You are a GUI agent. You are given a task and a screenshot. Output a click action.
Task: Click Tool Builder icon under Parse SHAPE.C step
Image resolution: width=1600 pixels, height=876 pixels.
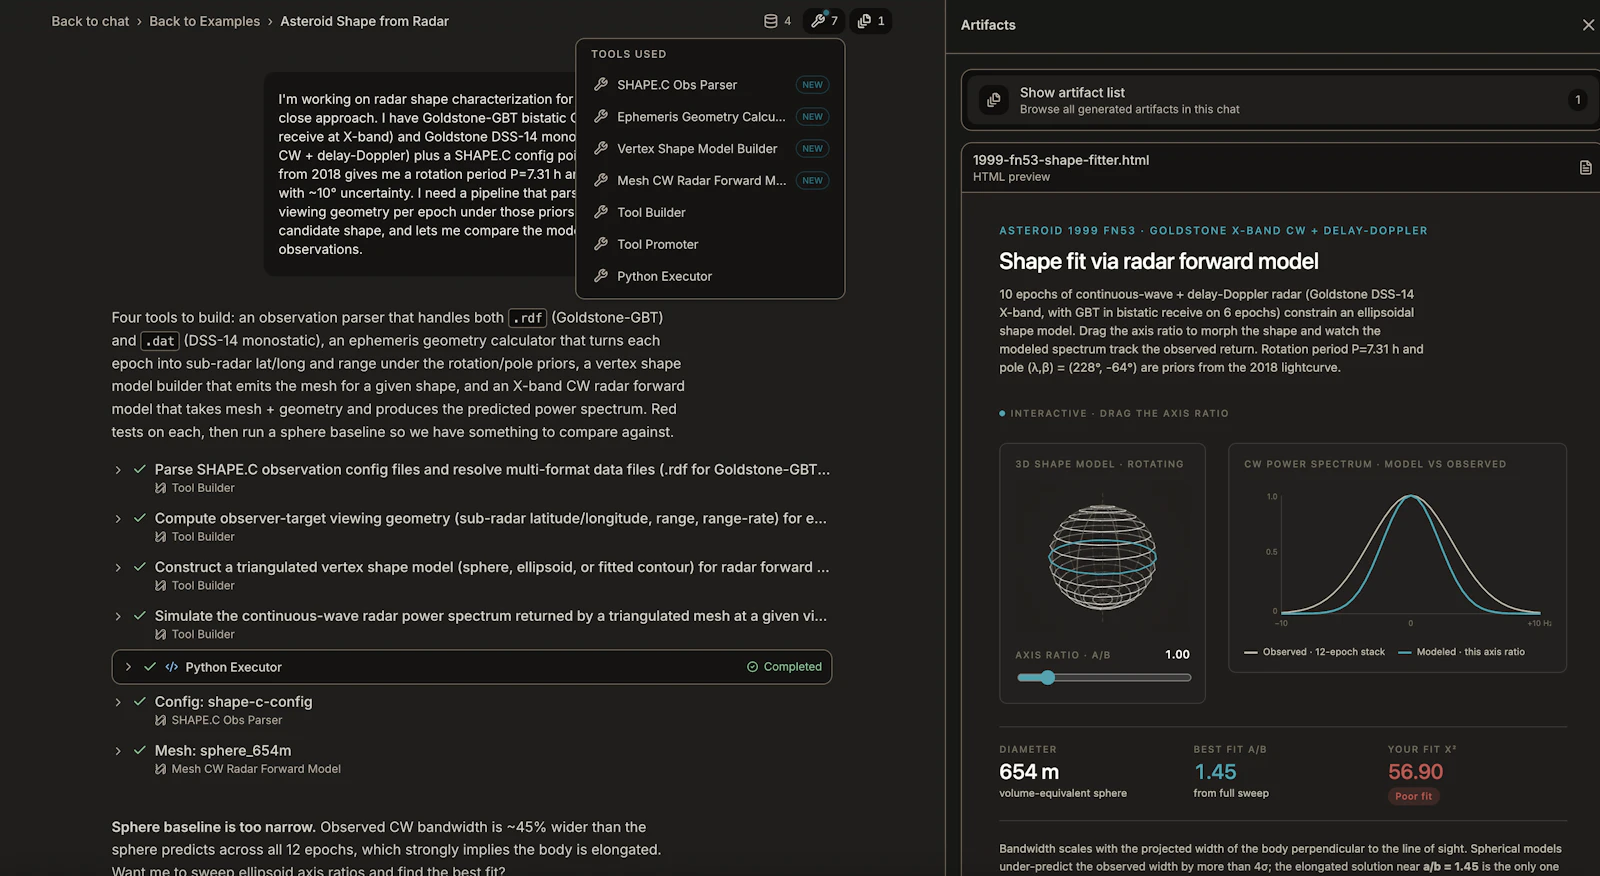click(x=161, y=488)
